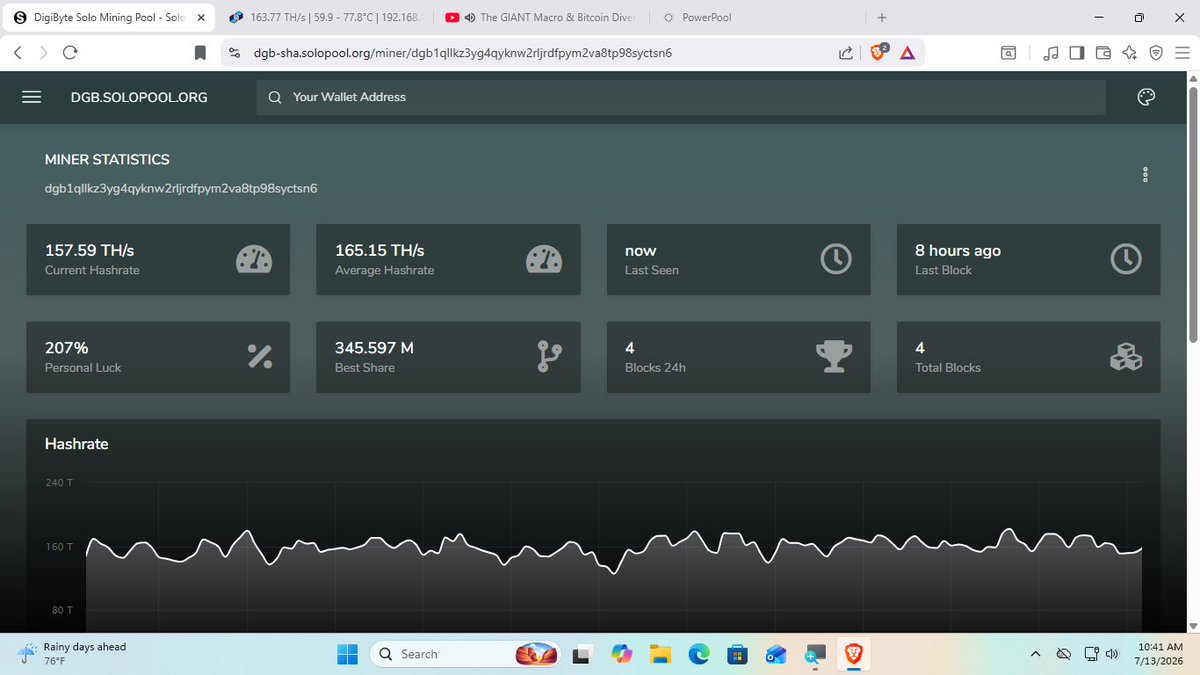
Task: Click the theme palette icon
Action: pyautogui.click(x=1146, y=97)
